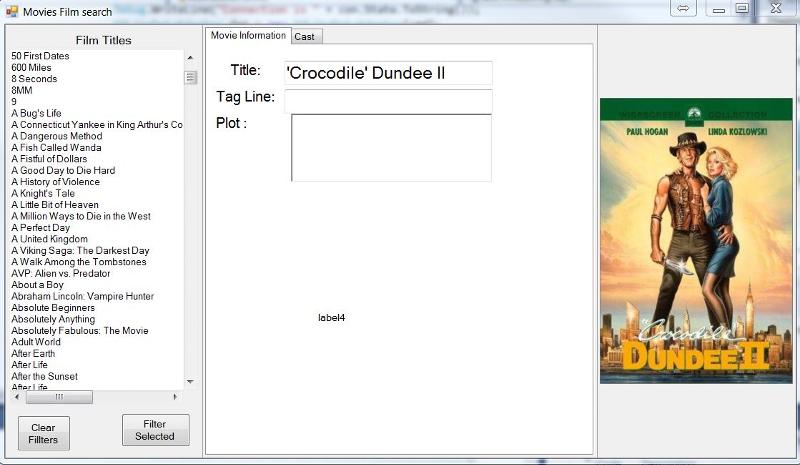Screen dimensions: 800x465
Task: Select the Movie Information tab
Action: (248, 36)
